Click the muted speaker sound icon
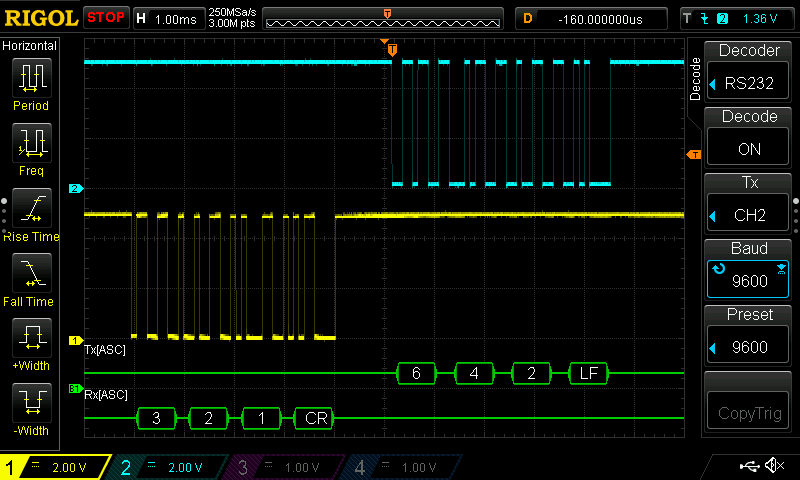Screen dimensions: 800x480 tap(774, 465)
